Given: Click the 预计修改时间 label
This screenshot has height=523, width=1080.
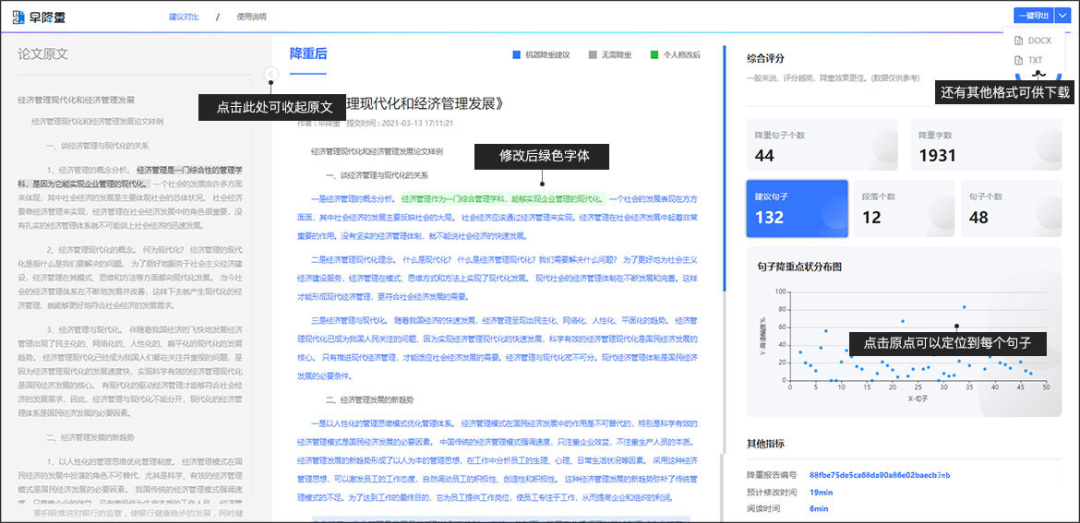Looking at the screenshot, I should point(771,492).
